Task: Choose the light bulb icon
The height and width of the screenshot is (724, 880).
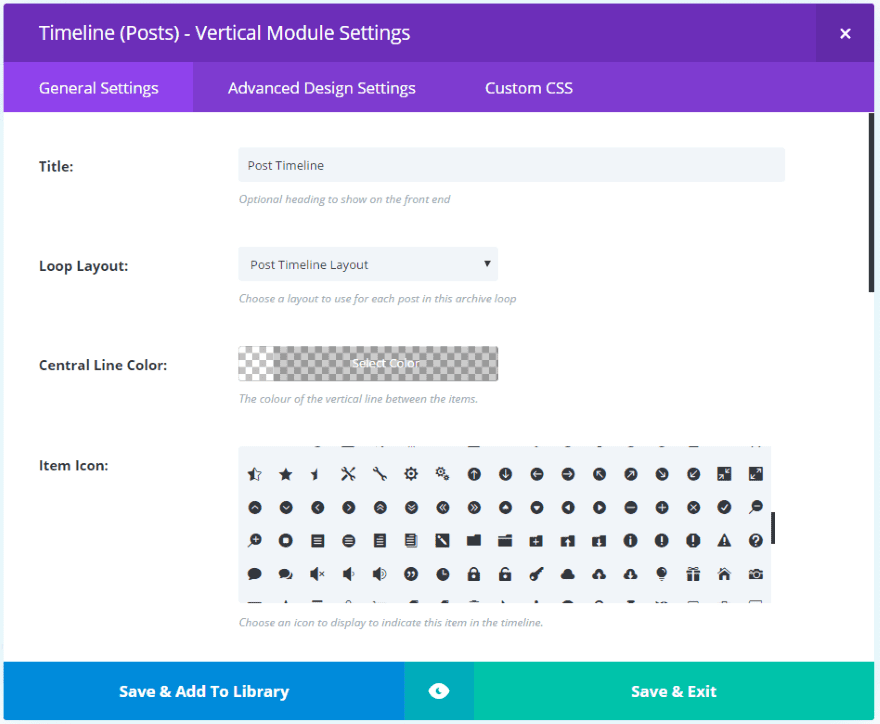Action: click(661, 574)
